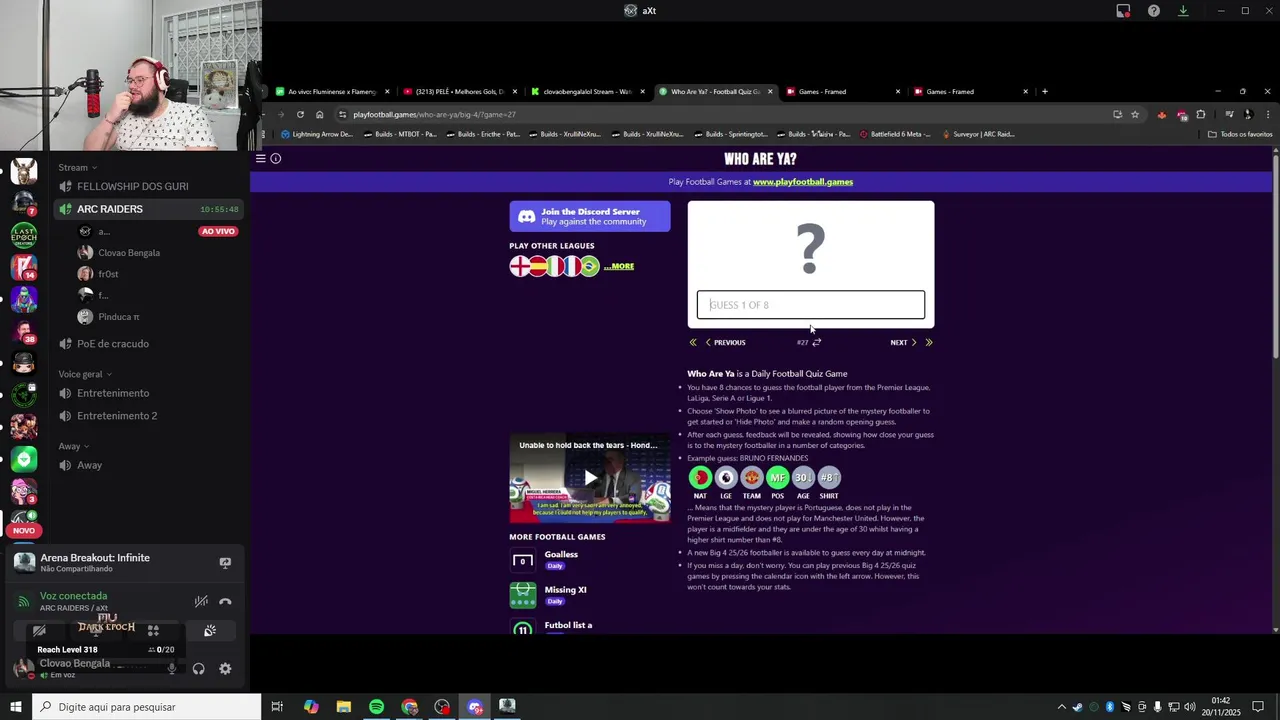
Task: Open the Last Epoch server icon
Action: click(x=24, y=236)
